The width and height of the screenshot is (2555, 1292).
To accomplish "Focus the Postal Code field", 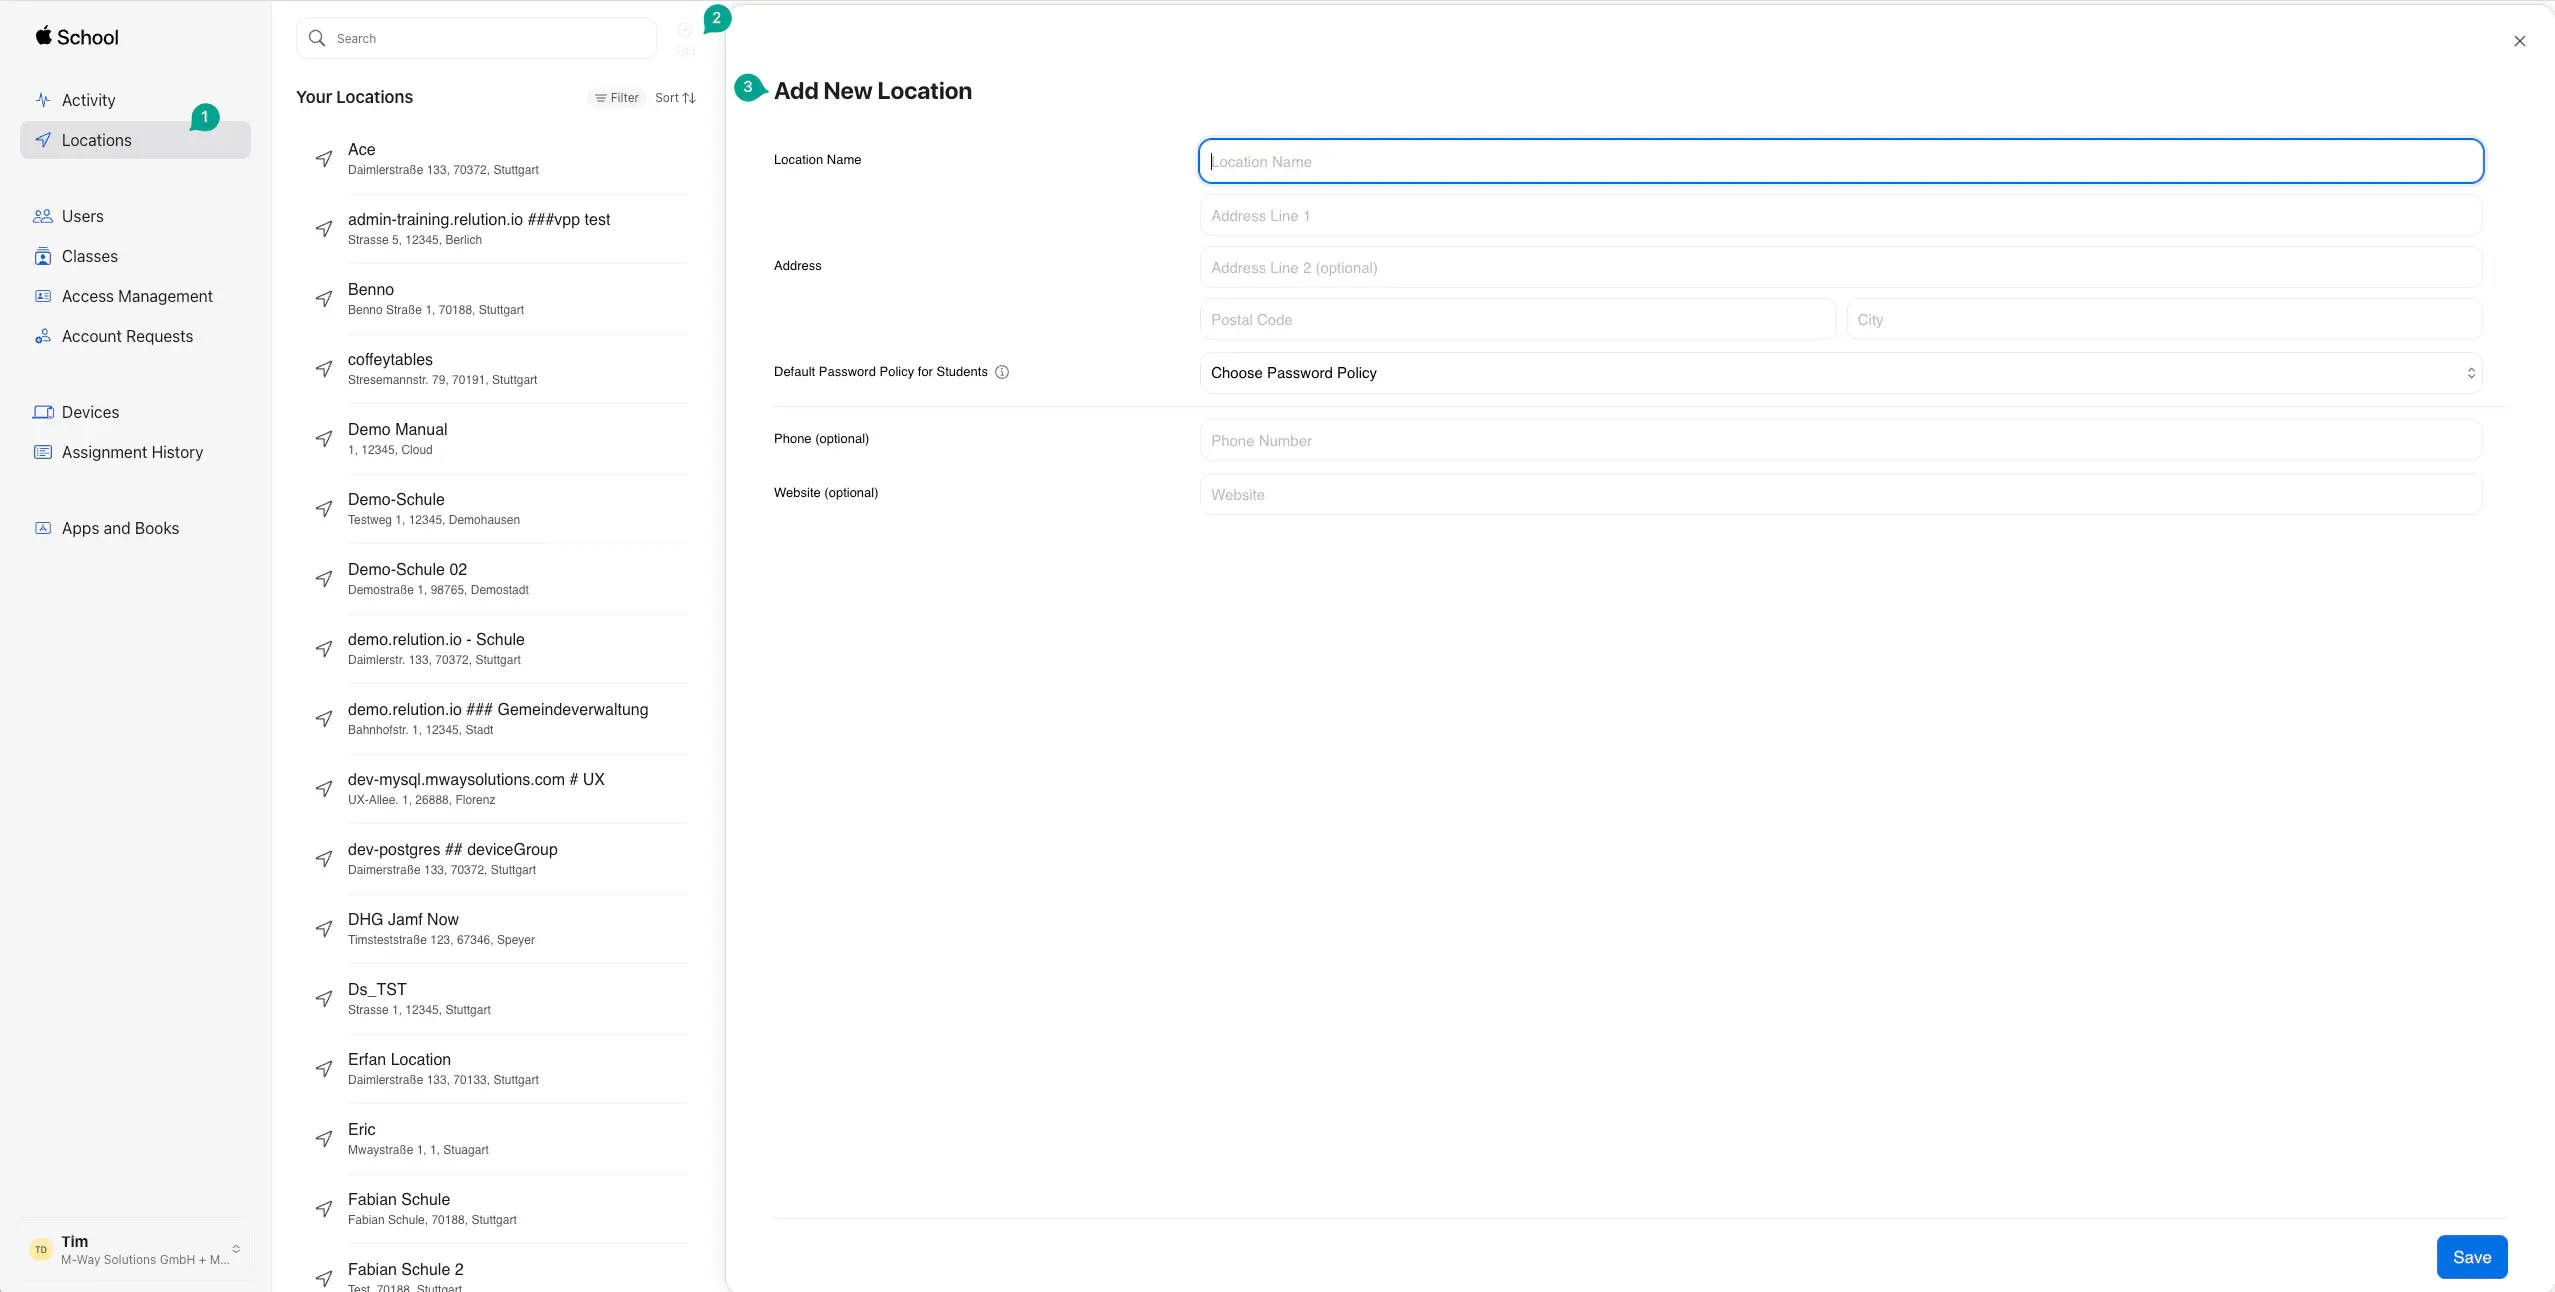I will point(1516,320).
